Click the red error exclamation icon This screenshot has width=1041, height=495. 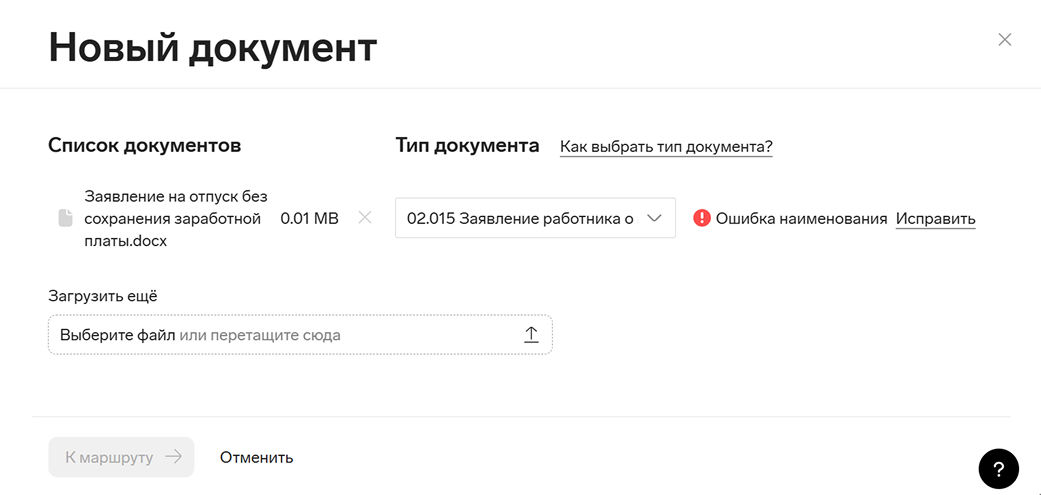pos(702,218)
